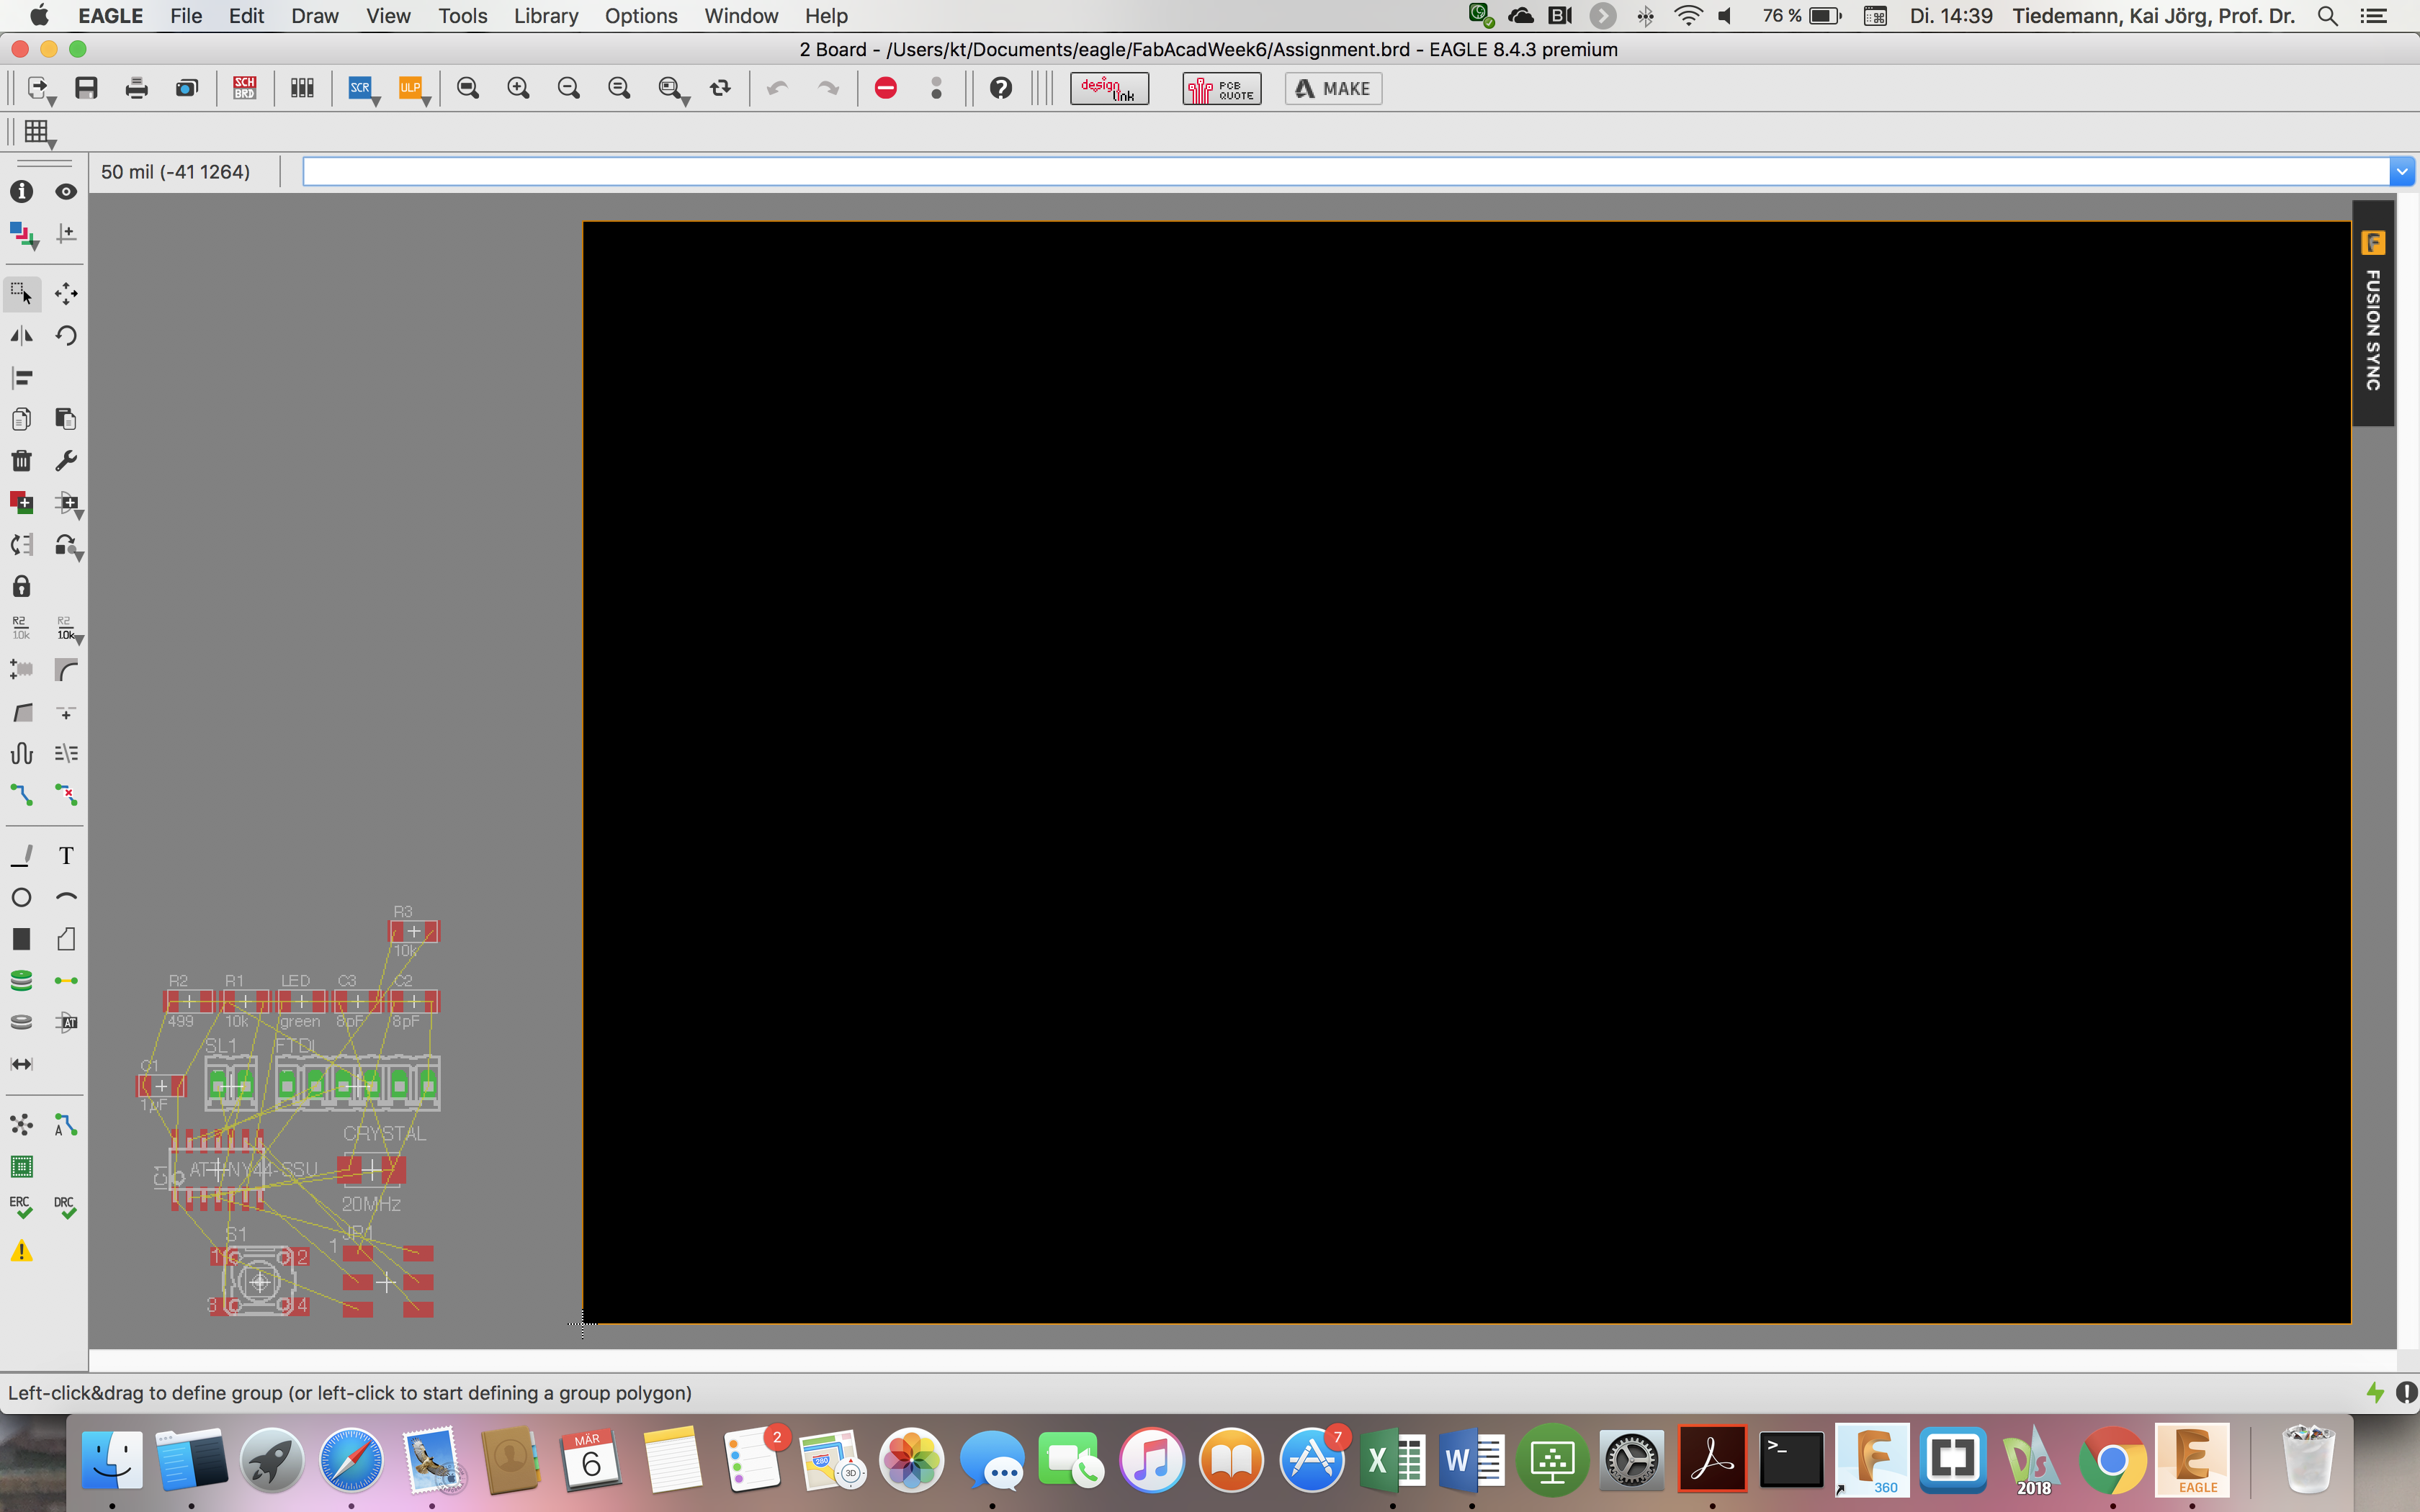Select the Route airwire tool
The height and width of the screenshot is (1512, 2420).
(x=21, y=795)
